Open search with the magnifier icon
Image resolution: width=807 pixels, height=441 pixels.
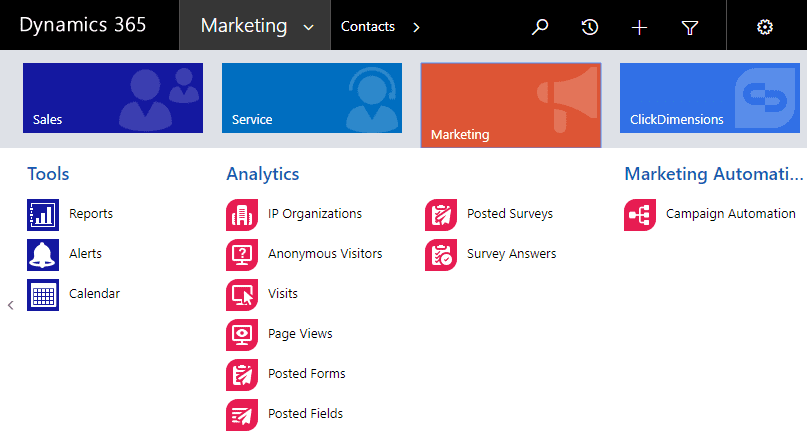pyautogui.click(x=540, y=27)
